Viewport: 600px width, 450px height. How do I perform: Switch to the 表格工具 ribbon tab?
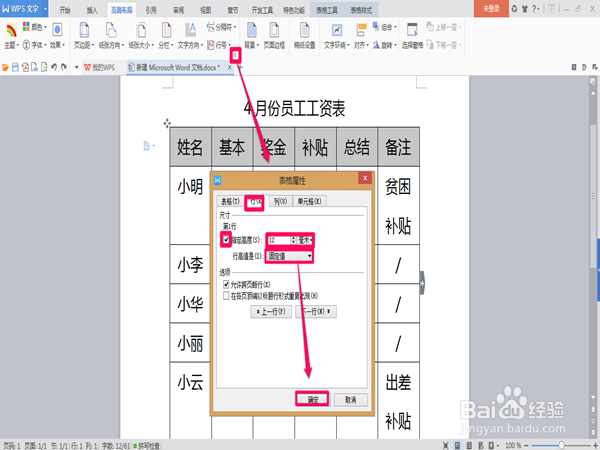[x=327, y=10]
